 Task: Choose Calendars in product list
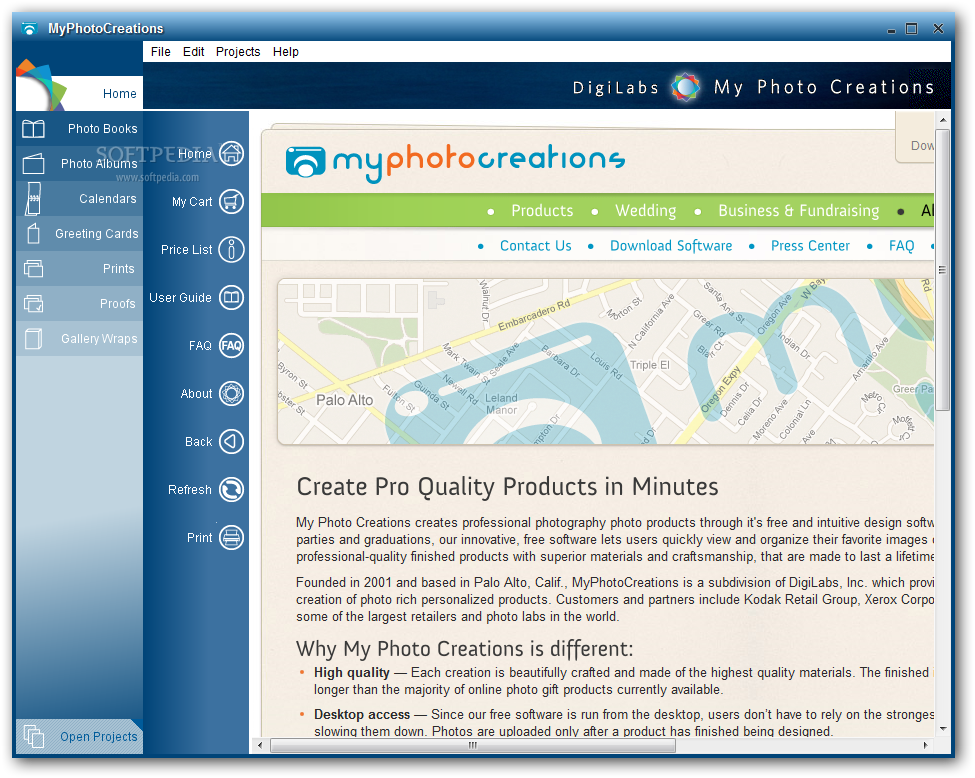[80, 198]
